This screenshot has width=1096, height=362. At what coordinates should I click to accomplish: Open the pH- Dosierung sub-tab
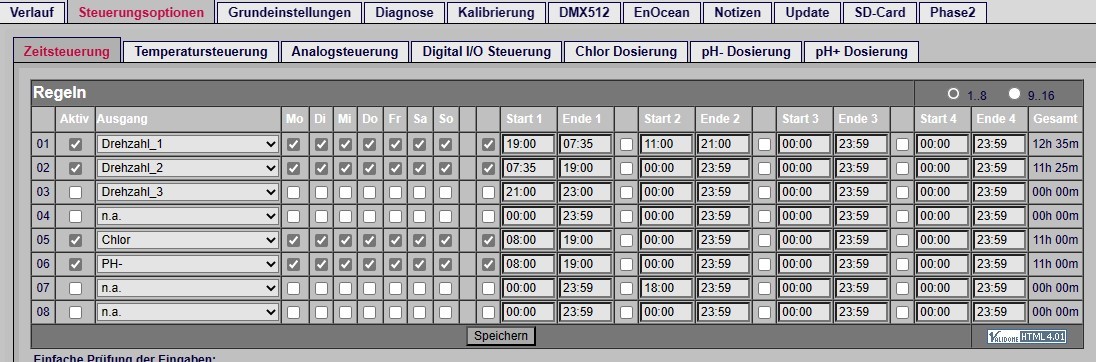(746, 51)
